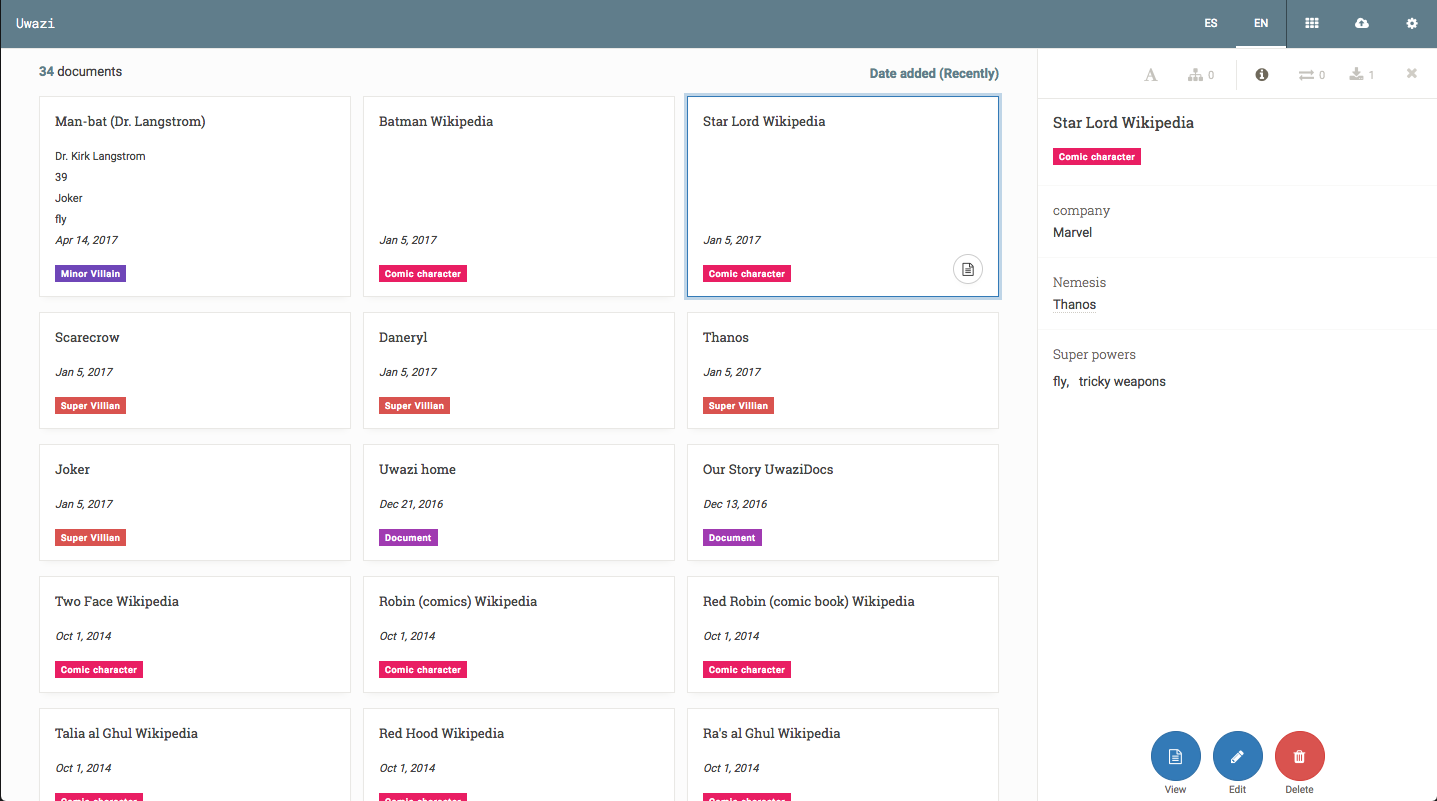Open the connections arrows tab
Screen dimensions: 1437x801
tap(1312, 74)
